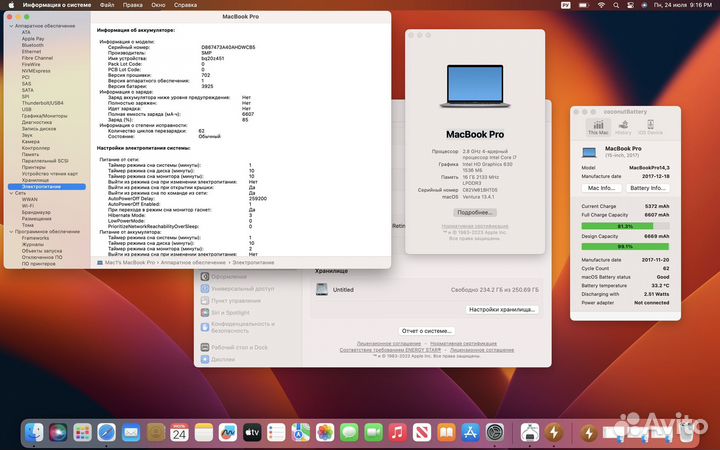Open Maps from the Dock

click(x=301, y=433)
